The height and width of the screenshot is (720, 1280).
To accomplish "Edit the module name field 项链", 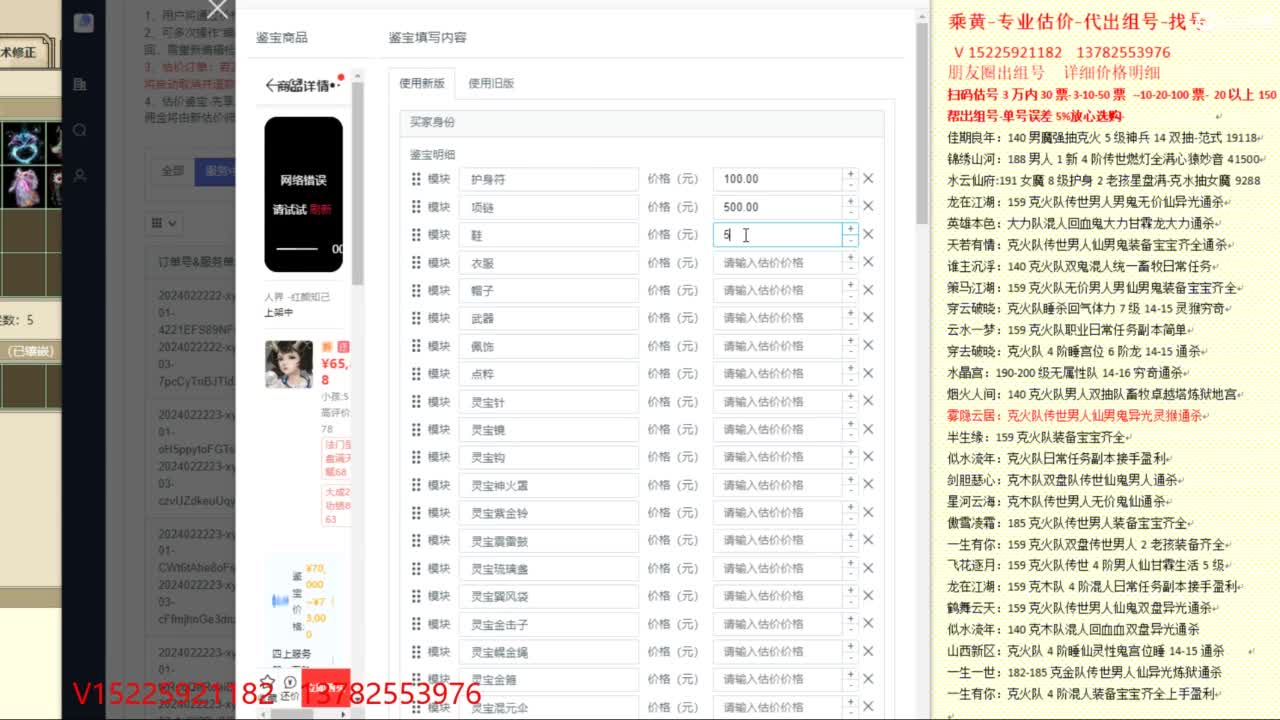I will [x=548, y=207].
